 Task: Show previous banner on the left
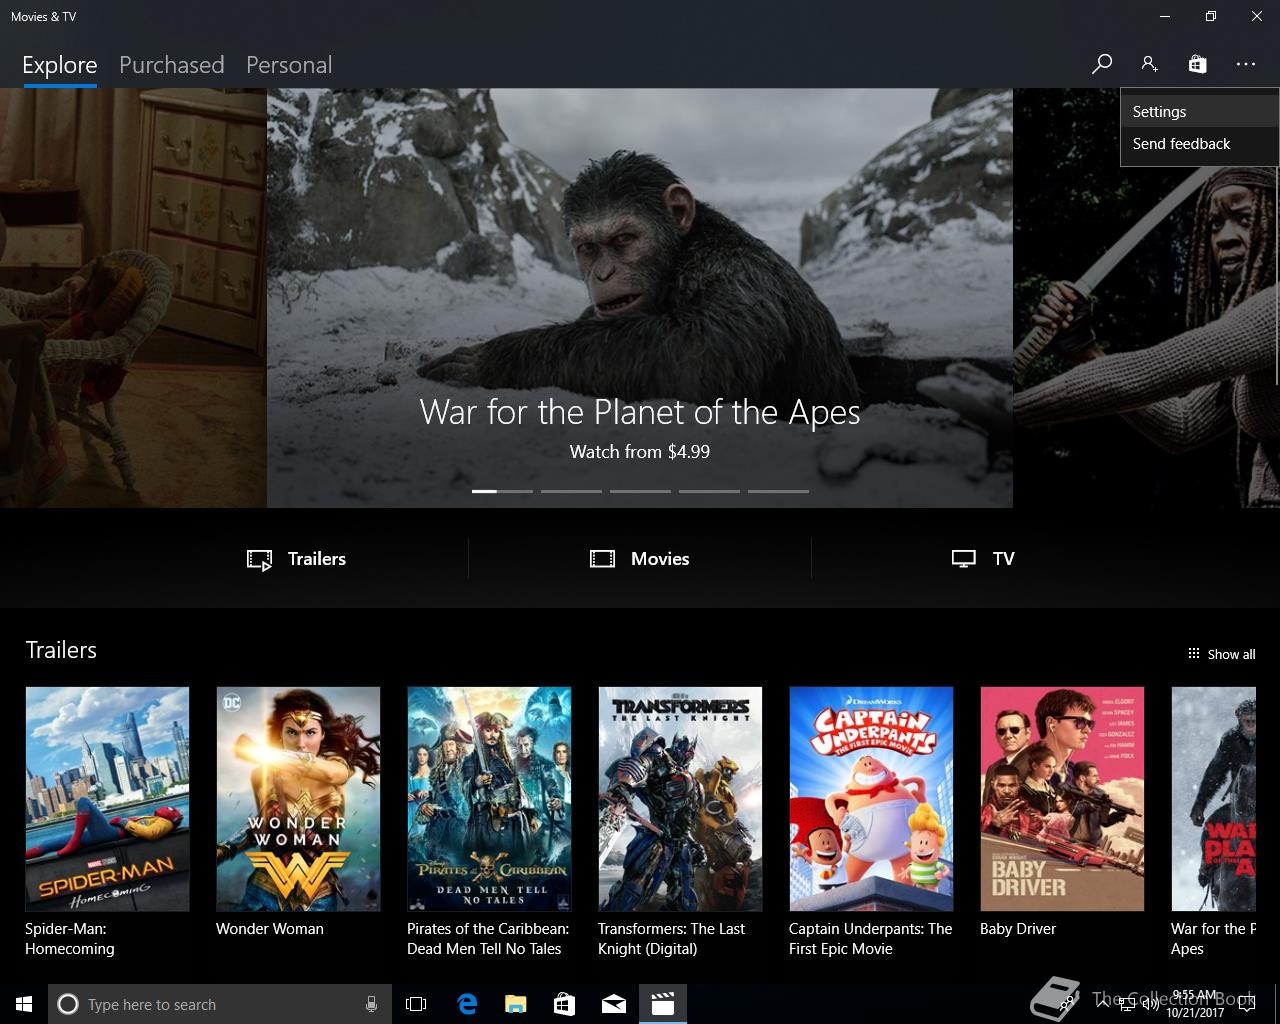click(133, 298)
